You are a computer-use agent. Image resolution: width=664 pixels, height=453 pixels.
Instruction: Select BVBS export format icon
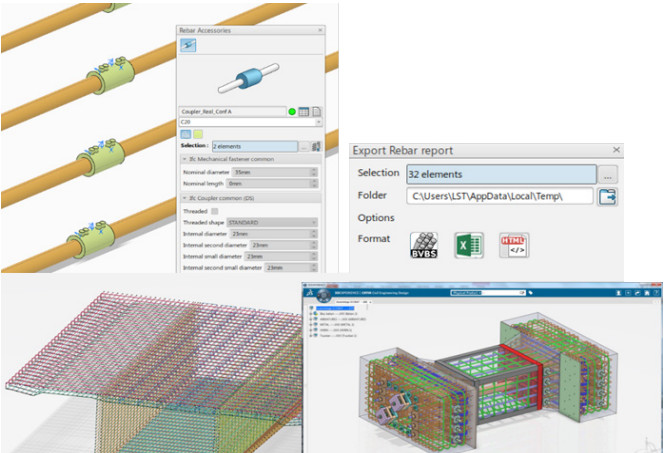tap(424, 245)
